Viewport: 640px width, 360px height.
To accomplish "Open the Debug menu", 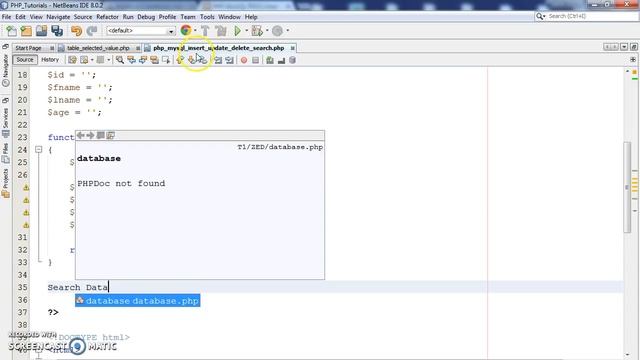I will [x=146, y=17].
